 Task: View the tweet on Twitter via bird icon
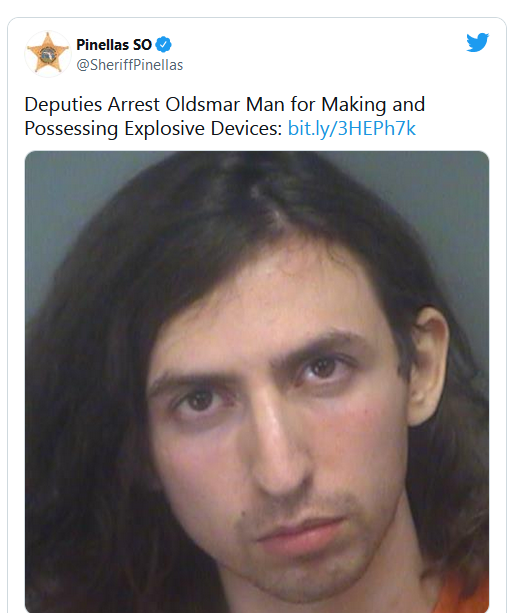pyautogui.click(x=477, y=42)
